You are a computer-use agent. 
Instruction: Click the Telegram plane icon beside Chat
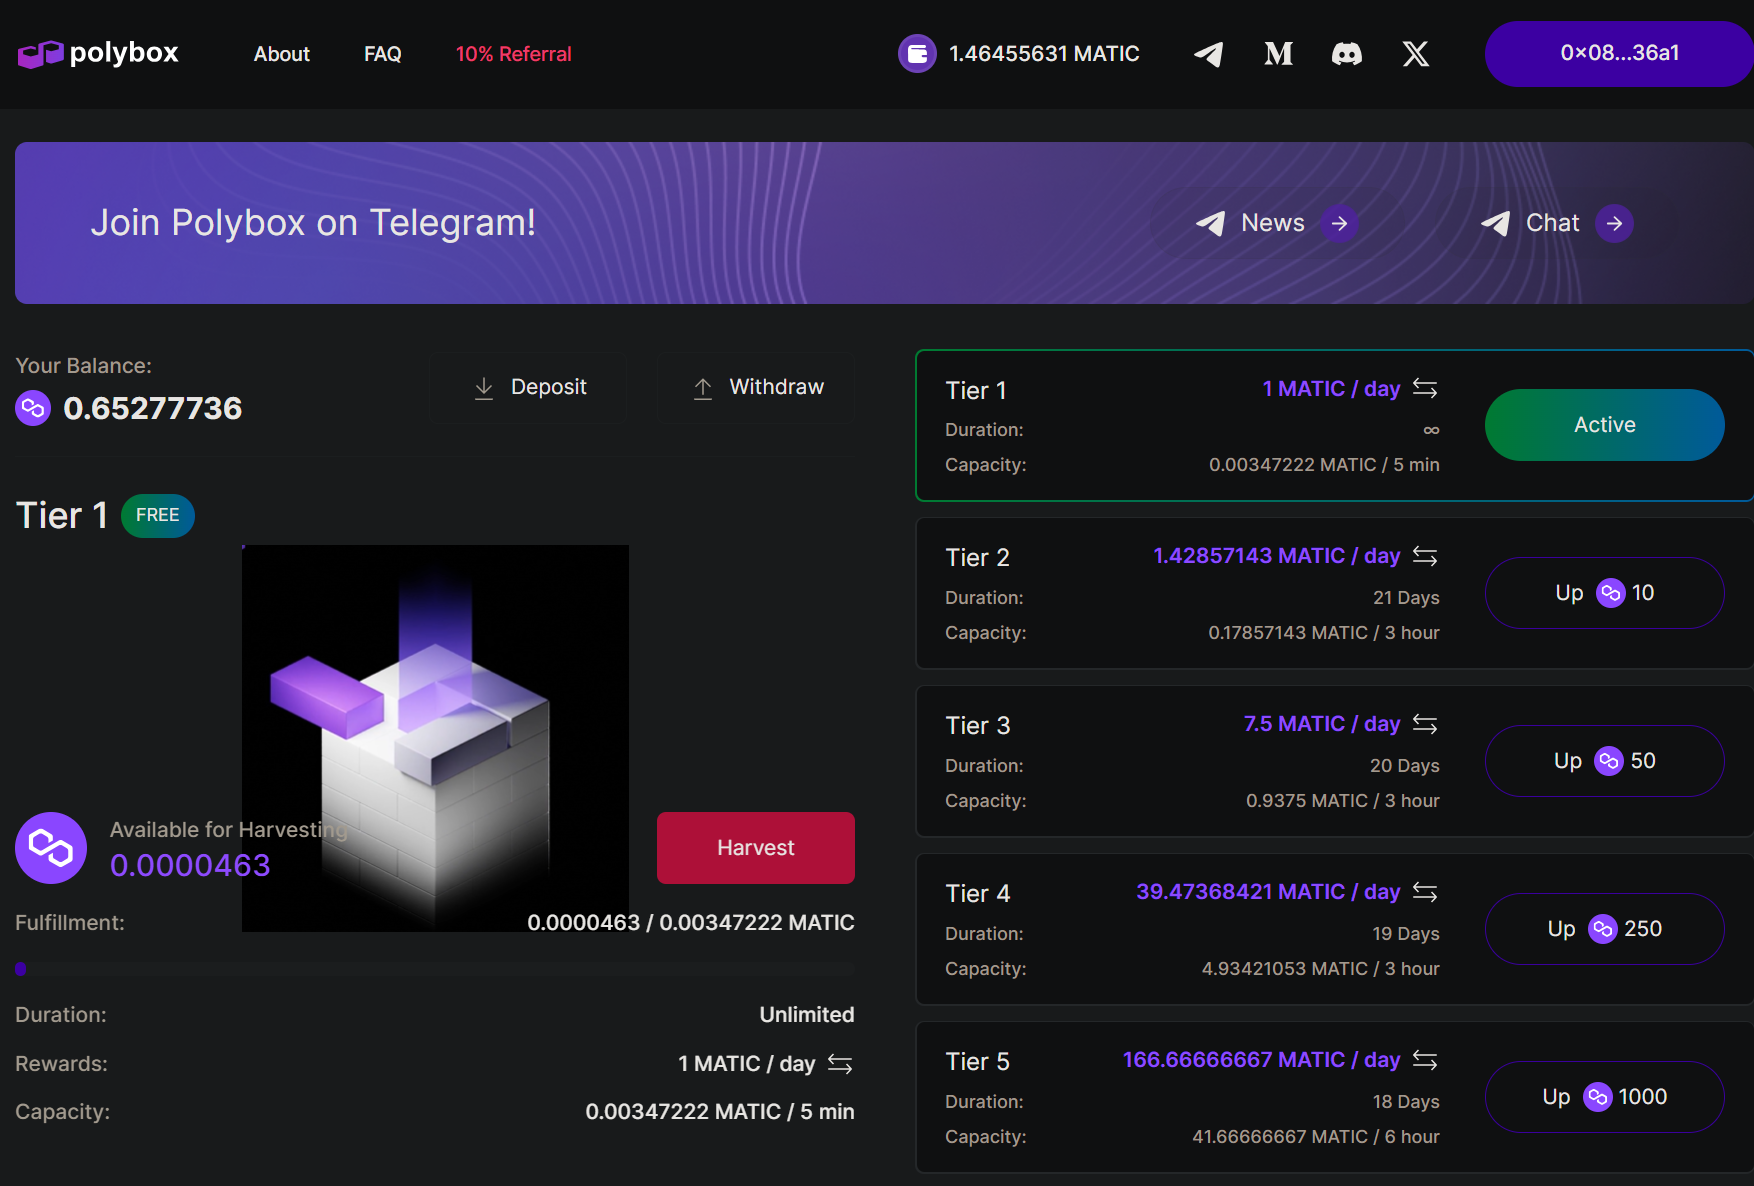pos(1496,223)
